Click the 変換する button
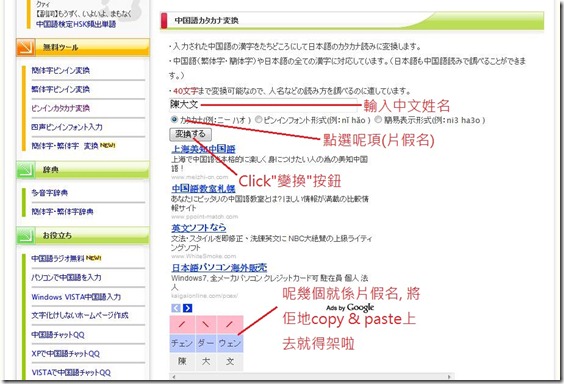564x384 pixels. 190,134
